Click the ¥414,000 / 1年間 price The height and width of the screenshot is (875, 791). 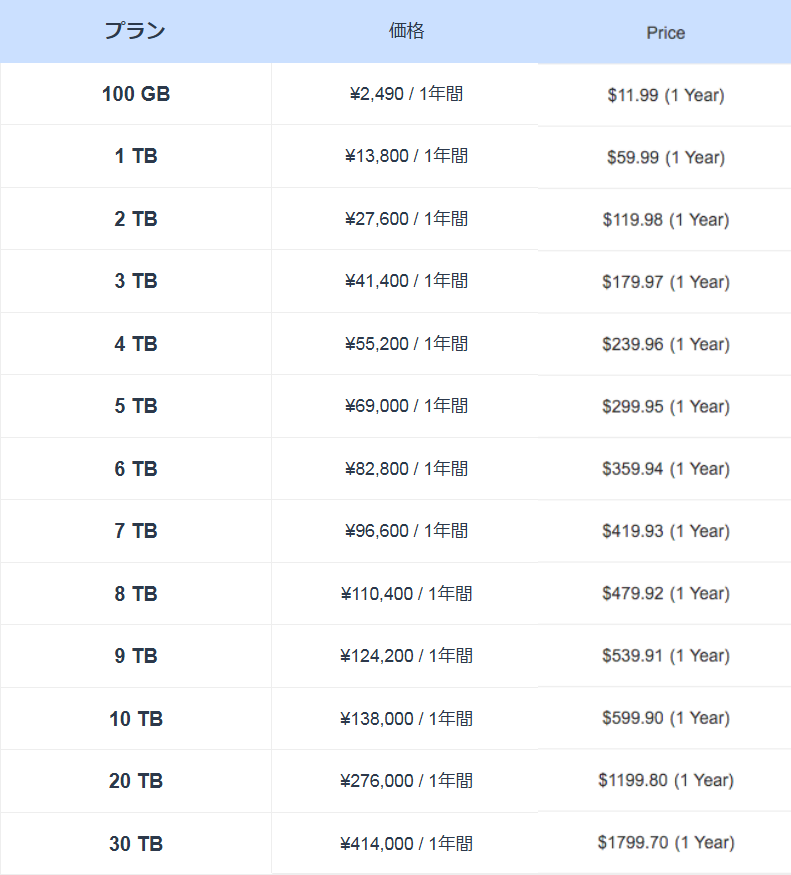(x=406, y=844)
